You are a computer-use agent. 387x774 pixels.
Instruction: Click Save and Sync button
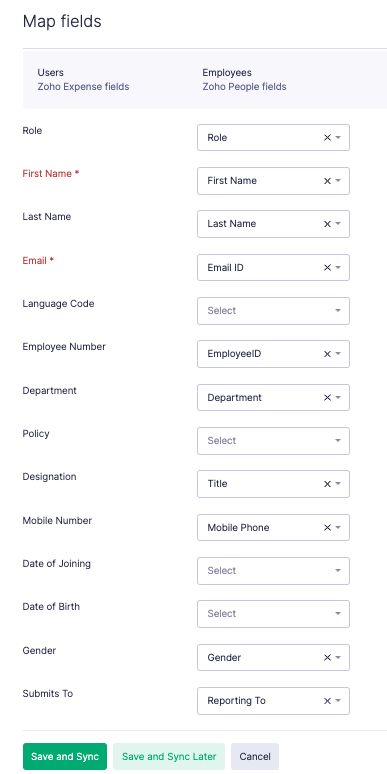point(65,757)
